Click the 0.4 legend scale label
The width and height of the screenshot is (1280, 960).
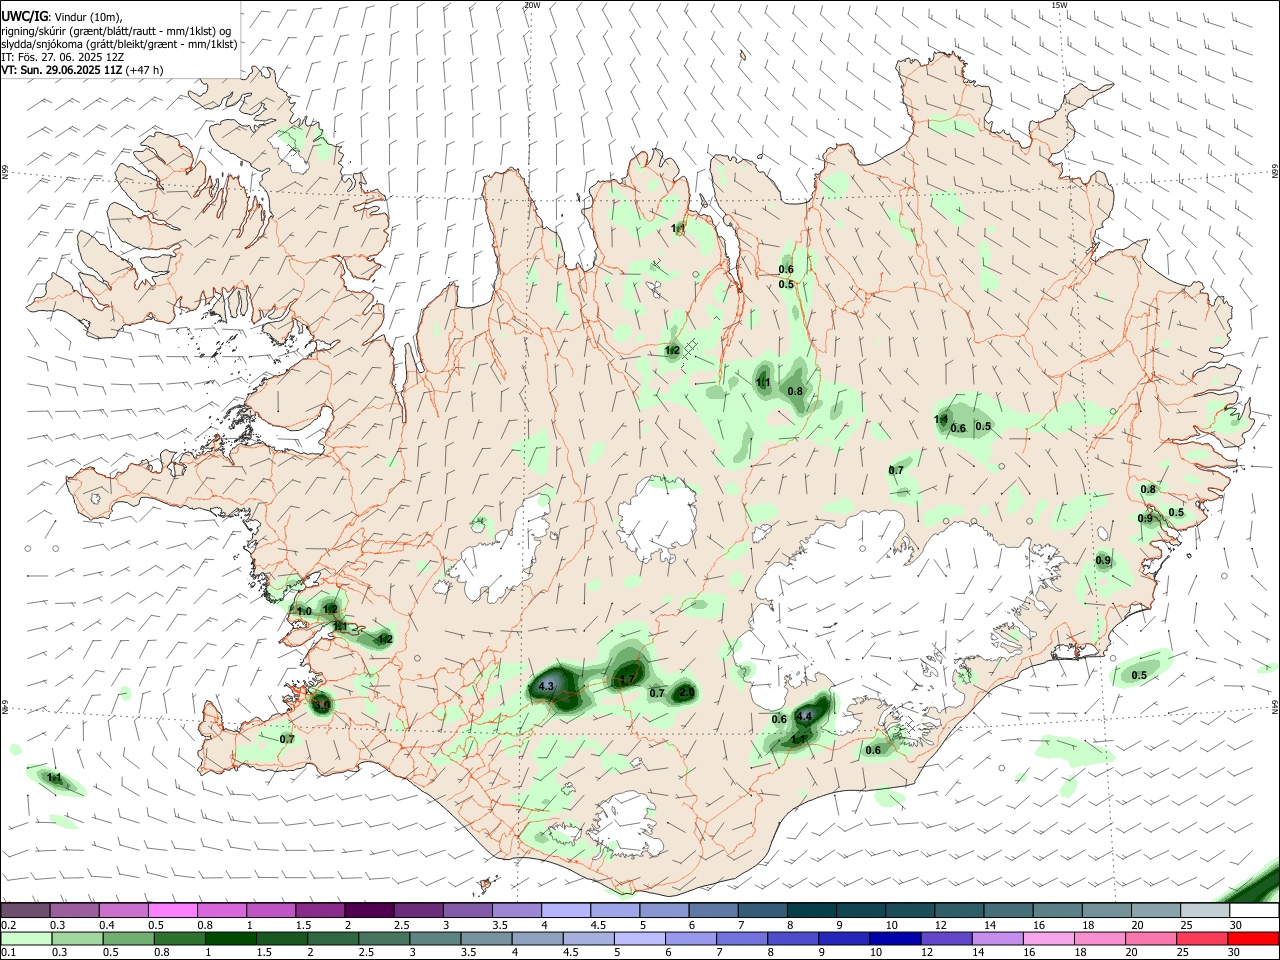pyautogui.click(x=107, y=925)
